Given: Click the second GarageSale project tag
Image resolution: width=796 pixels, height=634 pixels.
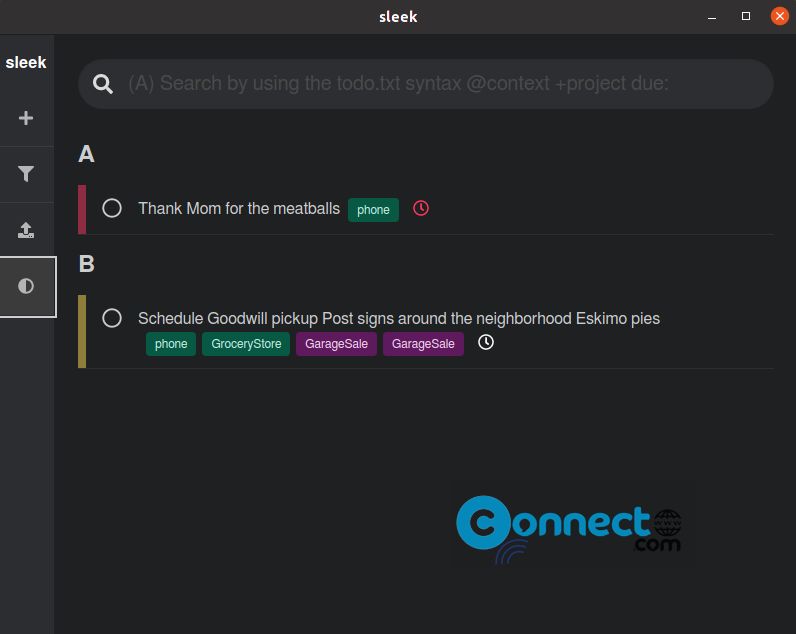Looking at the screenshot, I should (423, 344).
